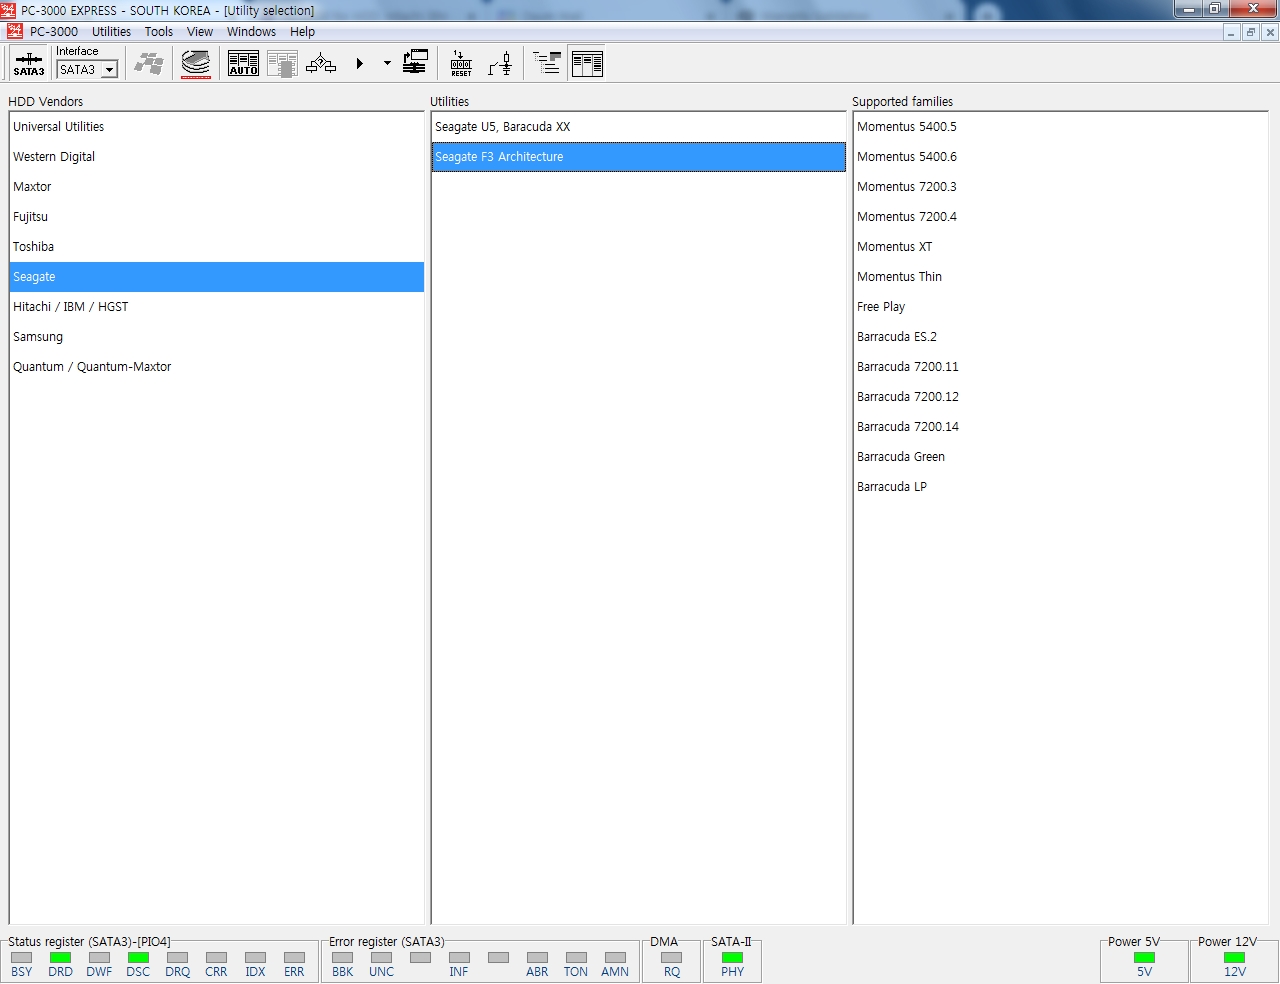The image size is (1280, 984).
Task: Click the play arrow toolbar button
Action: click(x=359, y=64)
